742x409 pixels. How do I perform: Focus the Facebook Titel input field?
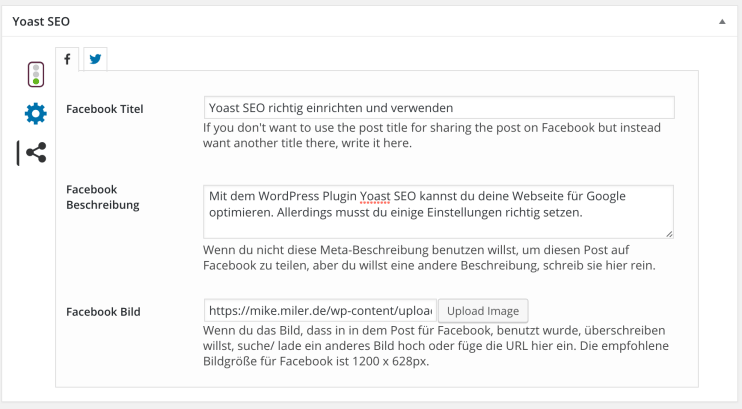click(x=439, y=108)
